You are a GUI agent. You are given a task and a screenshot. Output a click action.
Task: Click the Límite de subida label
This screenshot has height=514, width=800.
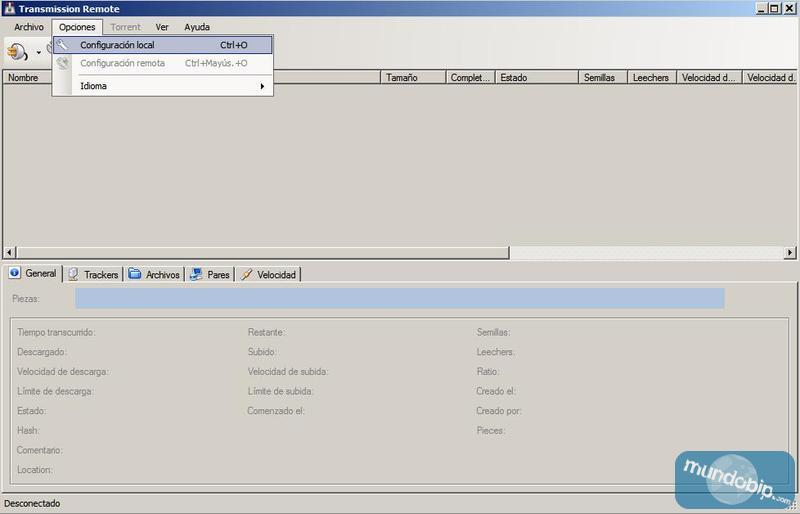click(x=281, y=391)
